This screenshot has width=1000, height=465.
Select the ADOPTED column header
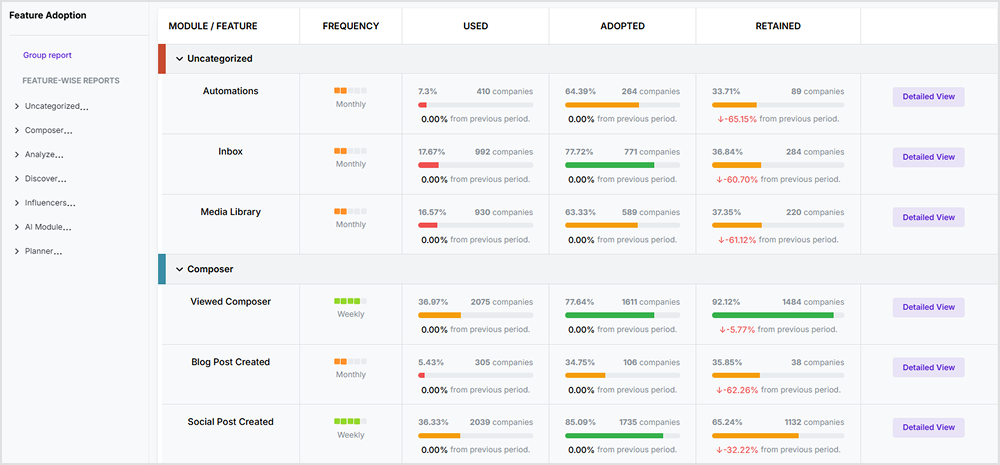point(622,26)
